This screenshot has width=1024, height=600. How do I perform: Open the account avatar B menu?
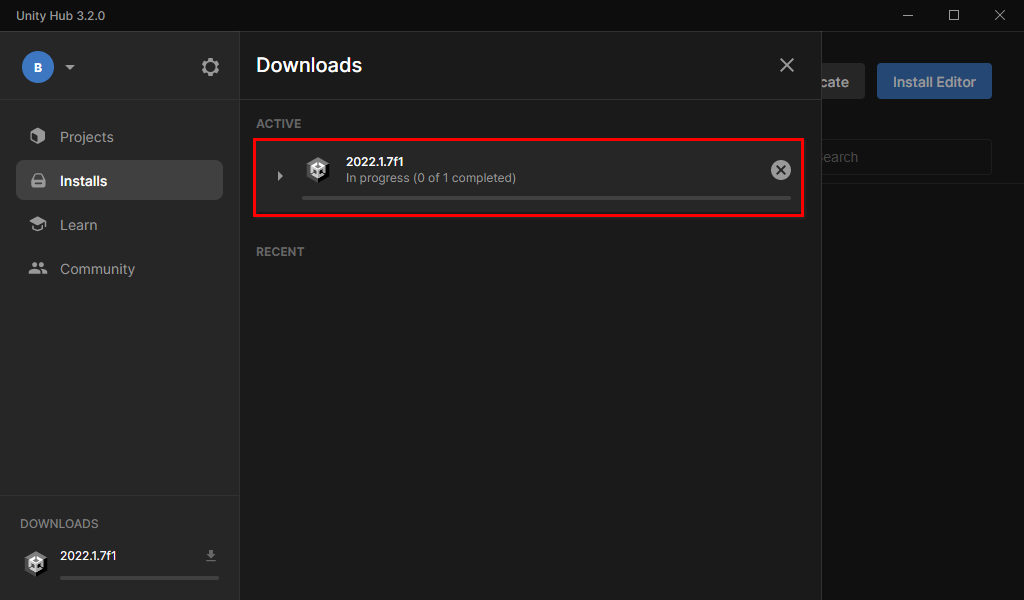[38, 67]
